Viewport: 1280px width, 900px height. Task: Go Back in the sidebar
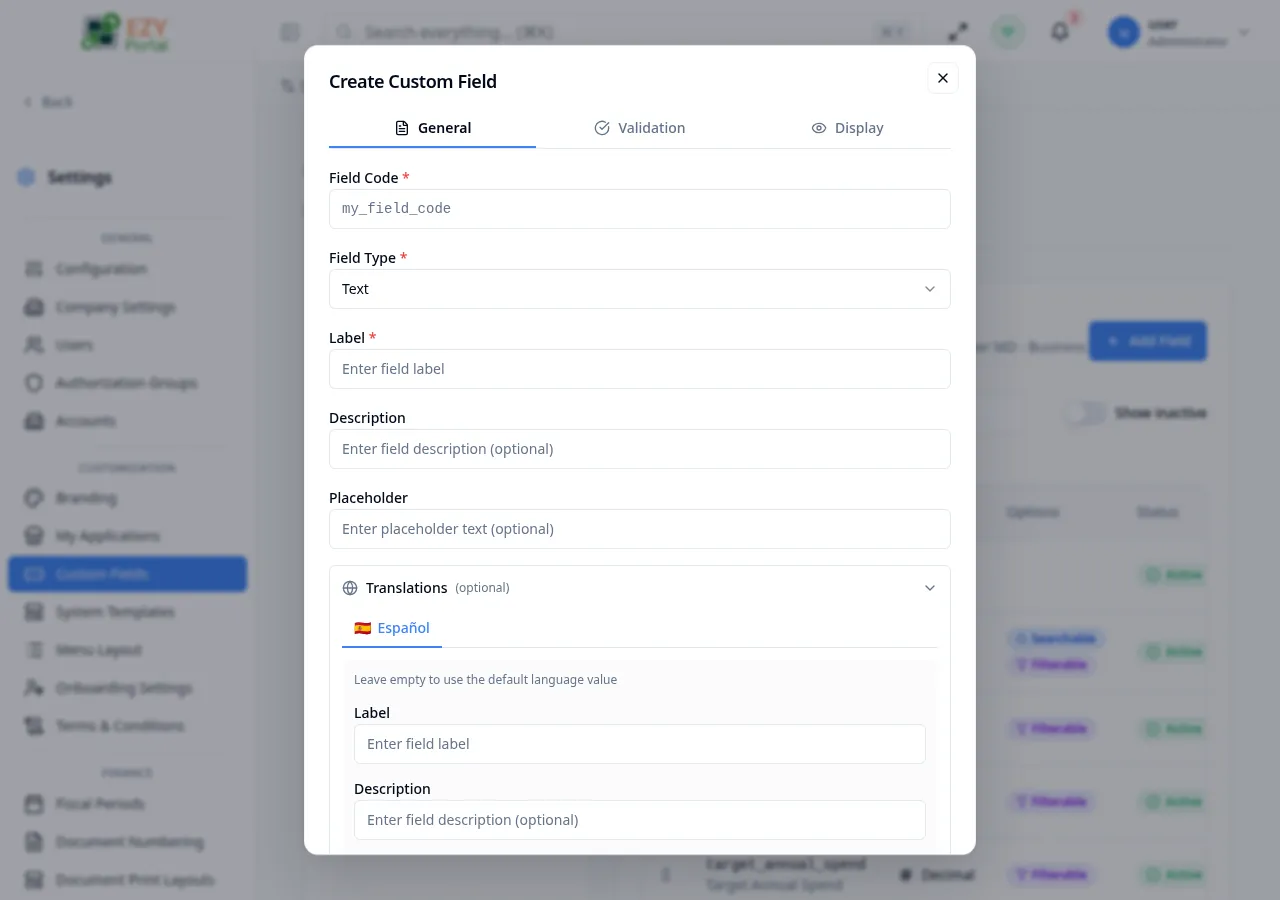point(48,102)
